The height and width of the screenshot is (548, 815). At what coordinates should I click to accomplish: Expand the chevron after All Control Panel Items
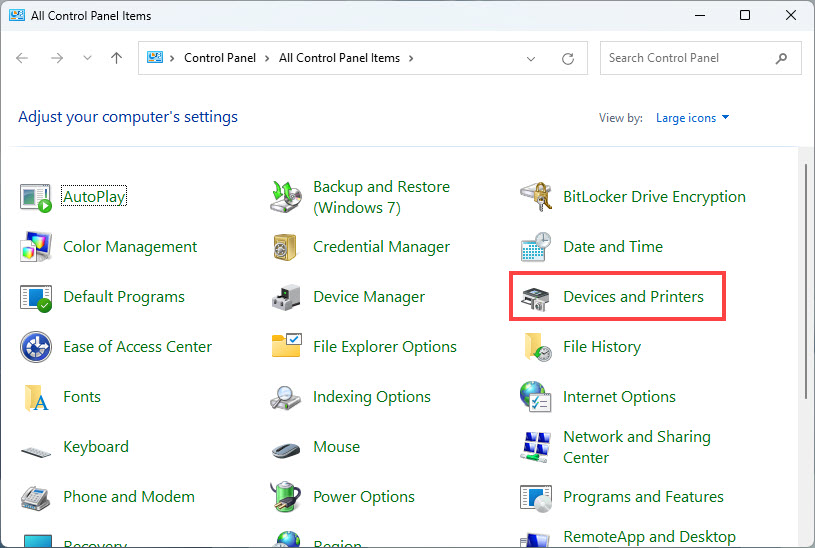coord(410,58)
